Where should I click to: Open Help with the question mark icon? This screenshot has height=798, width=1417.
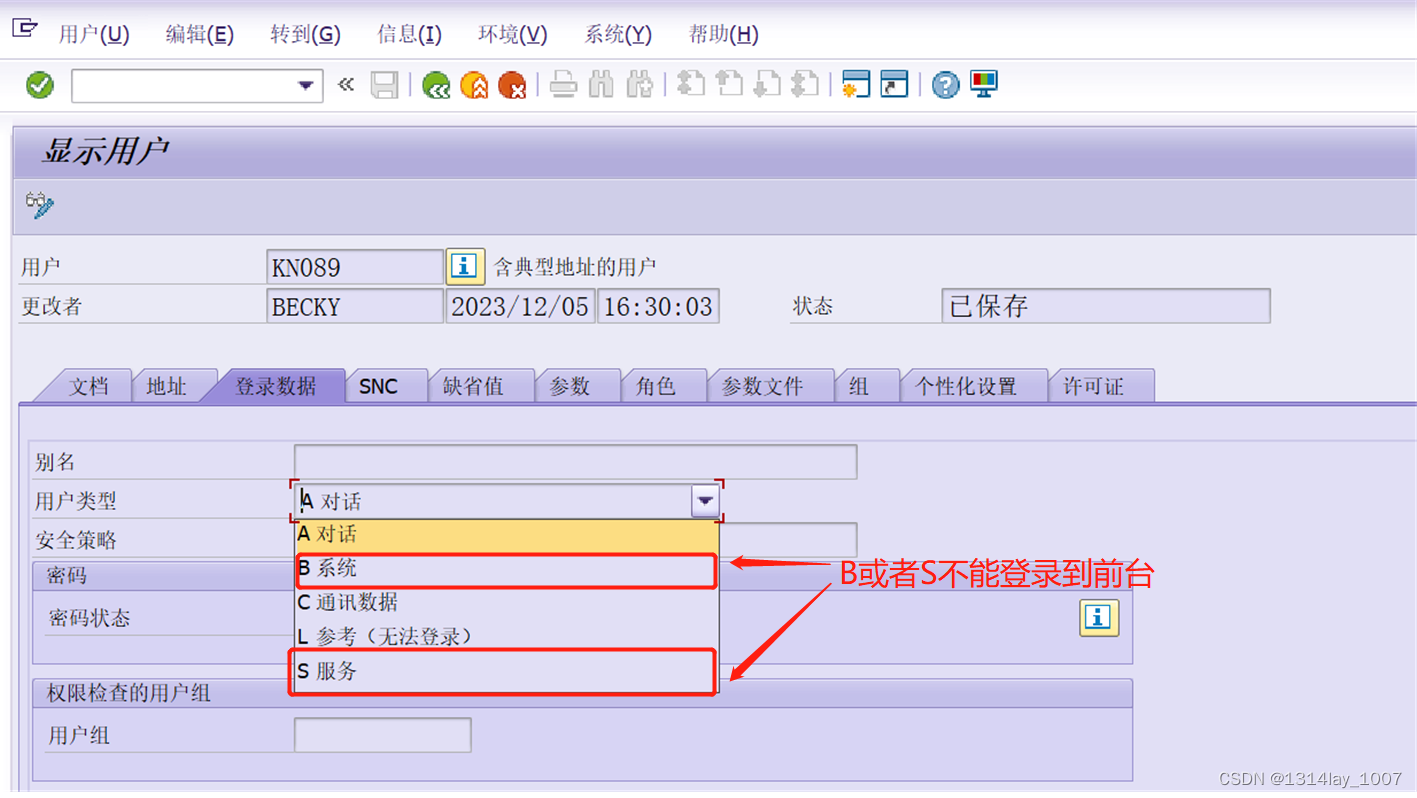click(x=945, y=85)
